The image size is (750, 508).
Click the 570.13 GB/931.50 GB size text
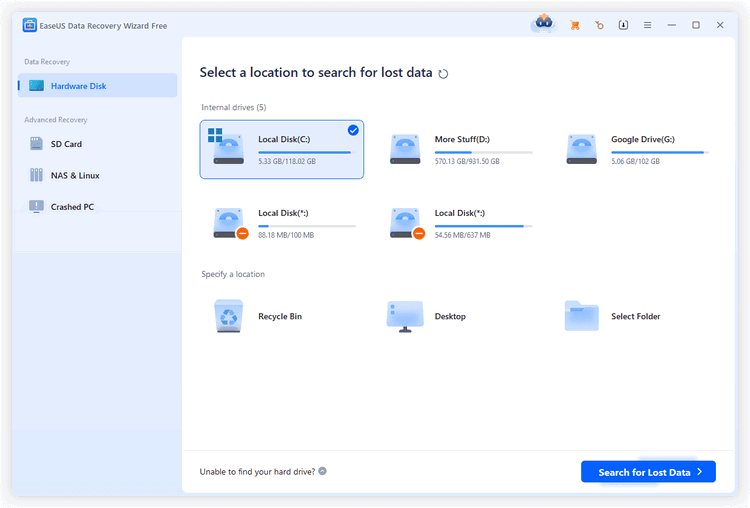467,161
